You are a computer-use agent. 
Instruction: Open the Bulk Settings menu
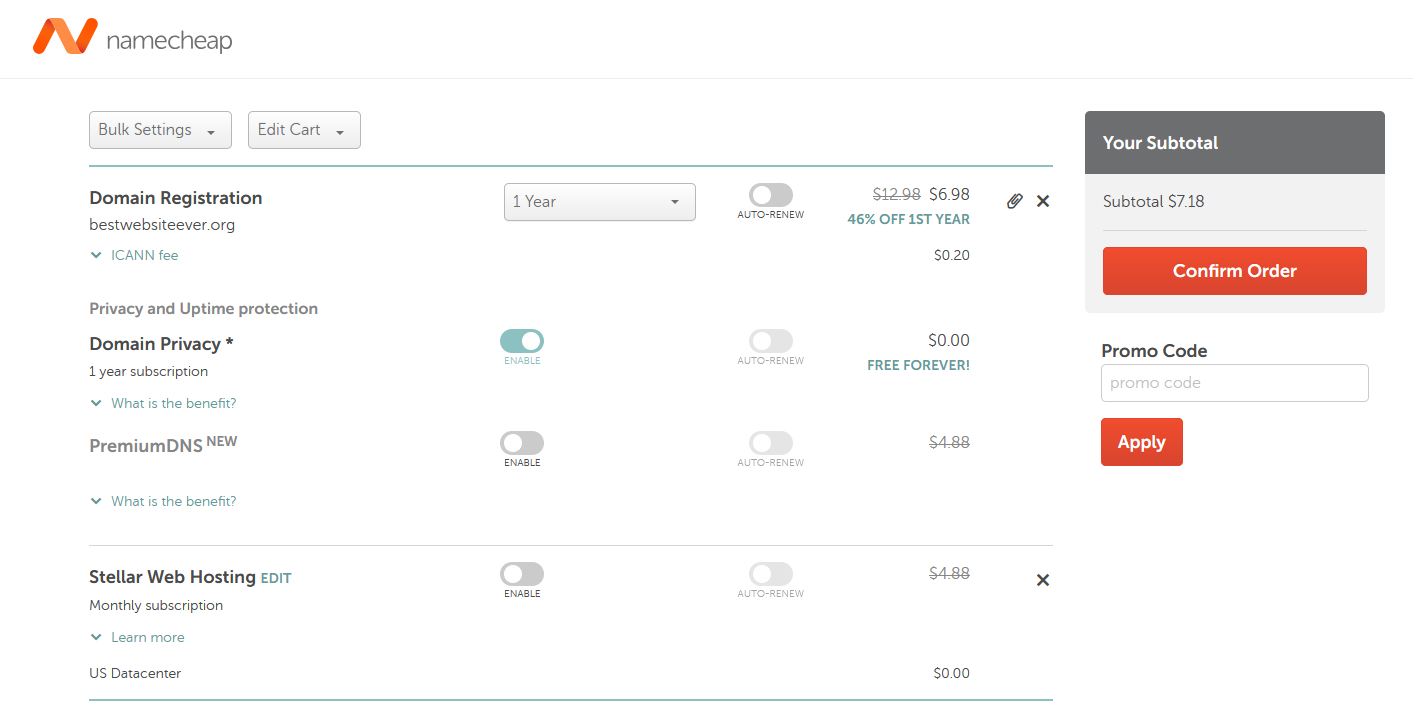160,130
